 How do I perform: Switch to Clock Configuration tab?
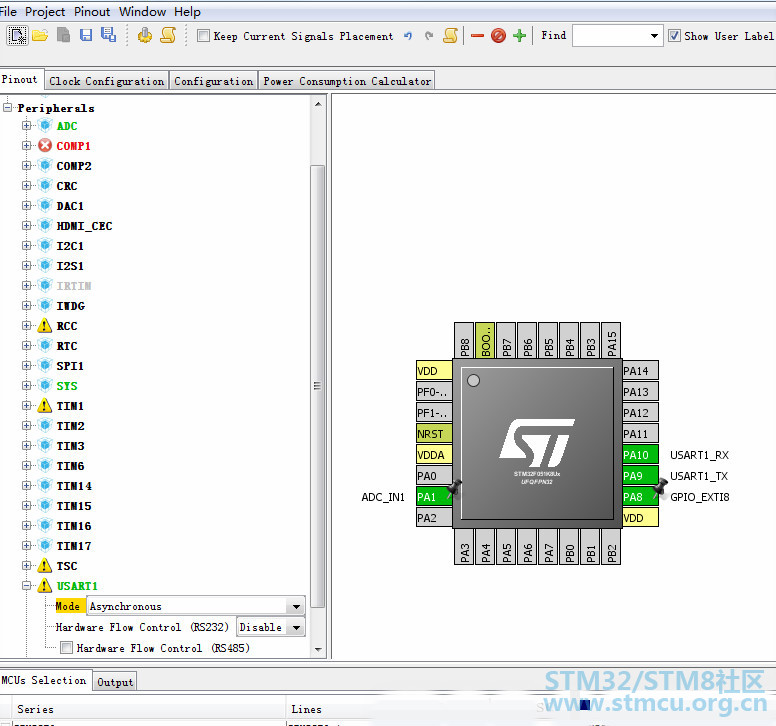click(x=106, y=81)
